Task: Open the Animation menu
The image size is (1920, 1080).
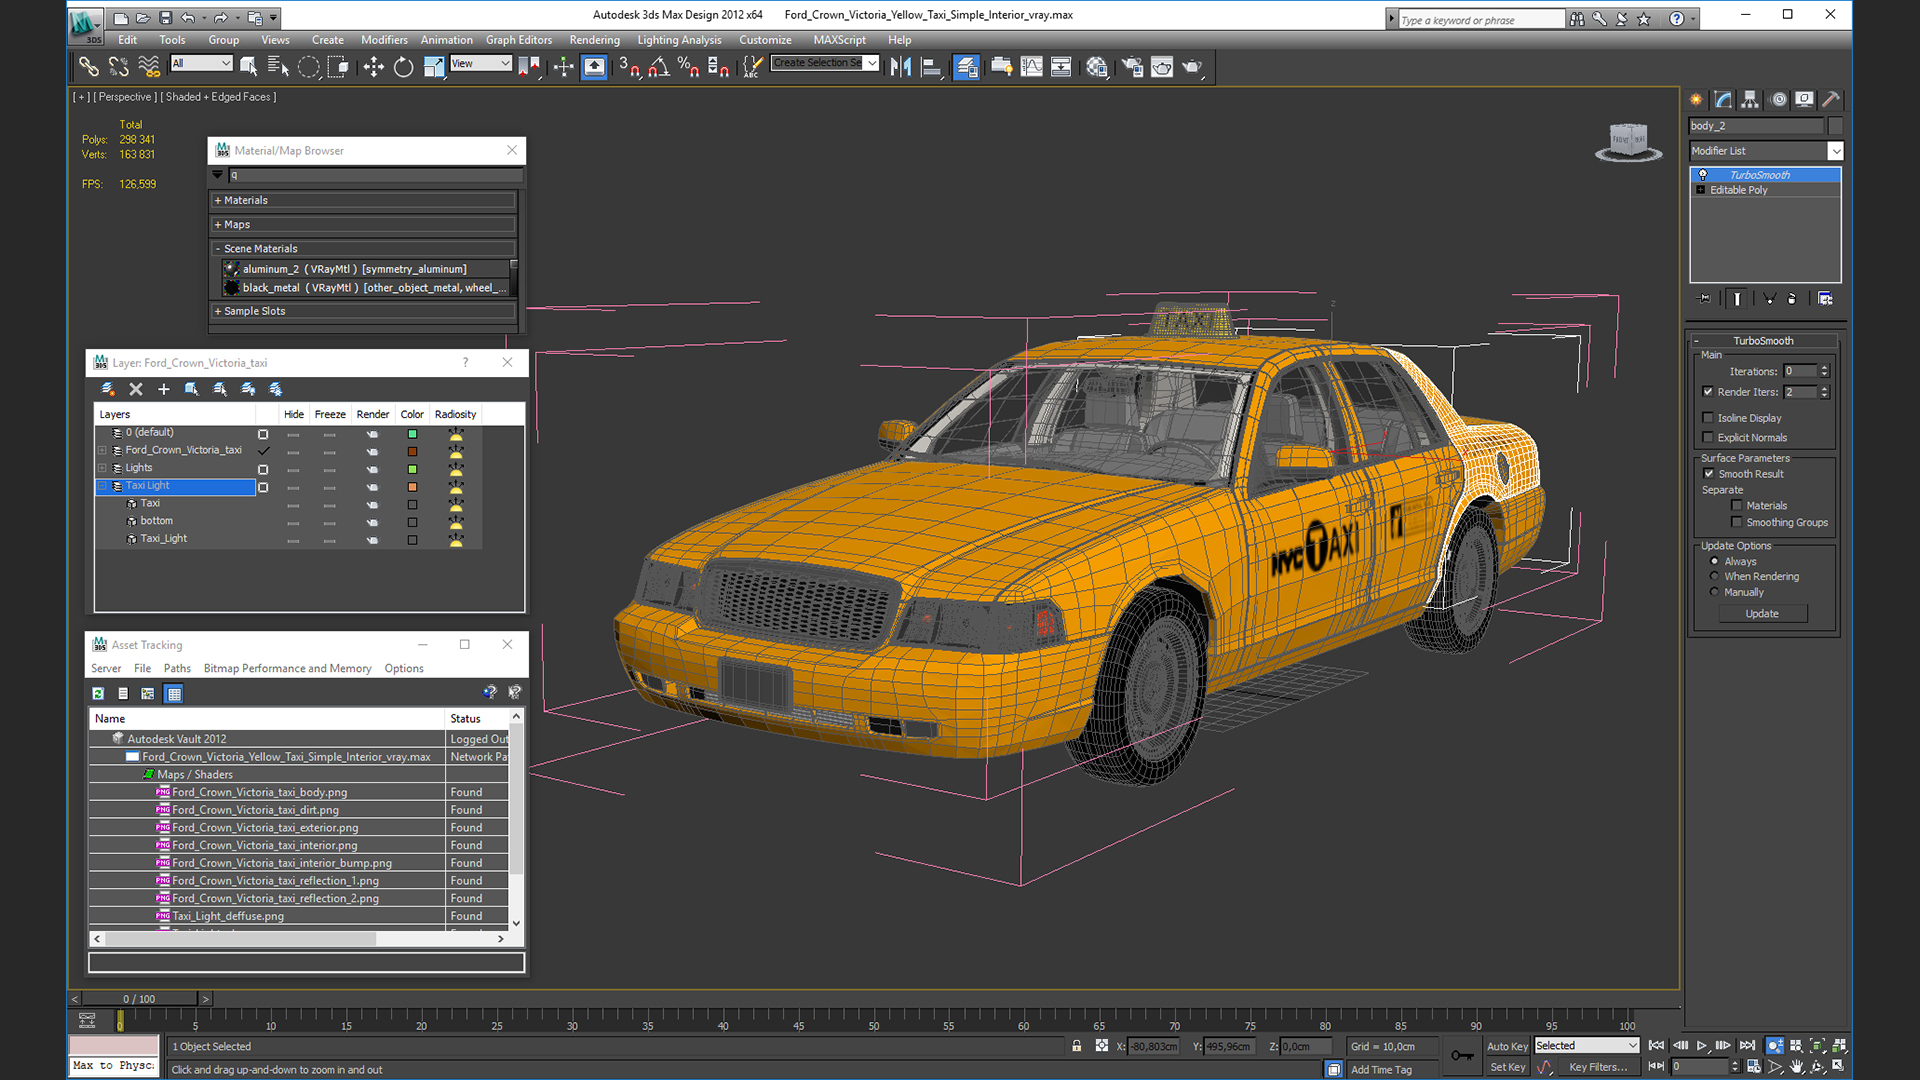Action: coord(446,40)
